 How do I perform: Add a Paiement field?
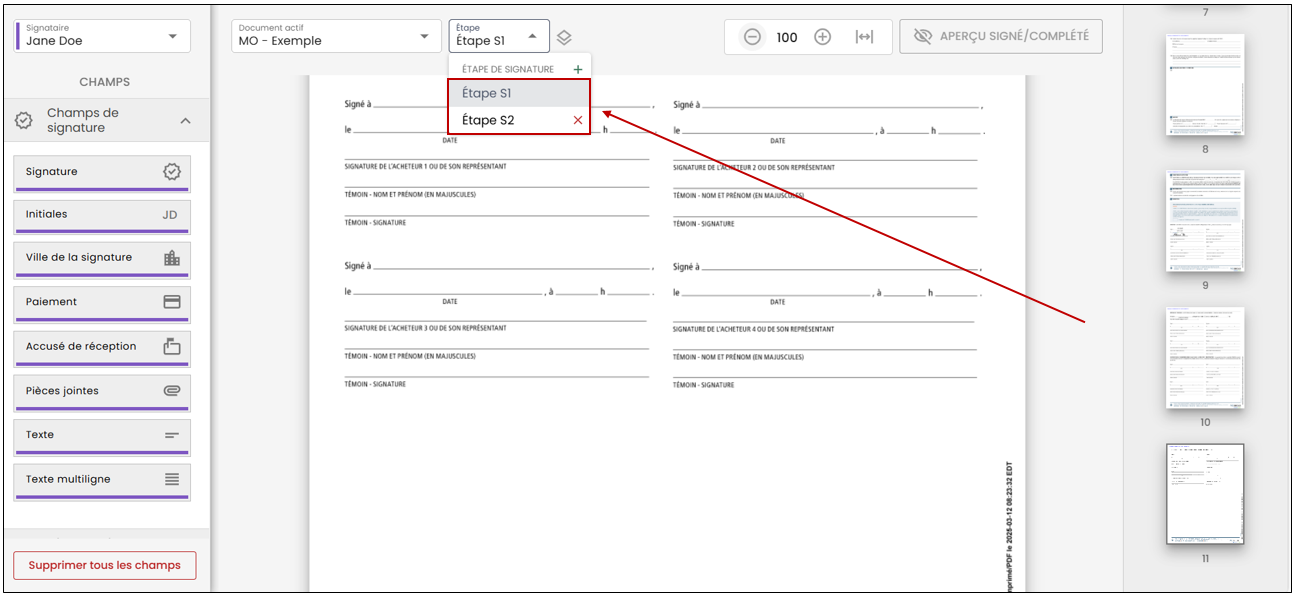[x=102, y=303]
